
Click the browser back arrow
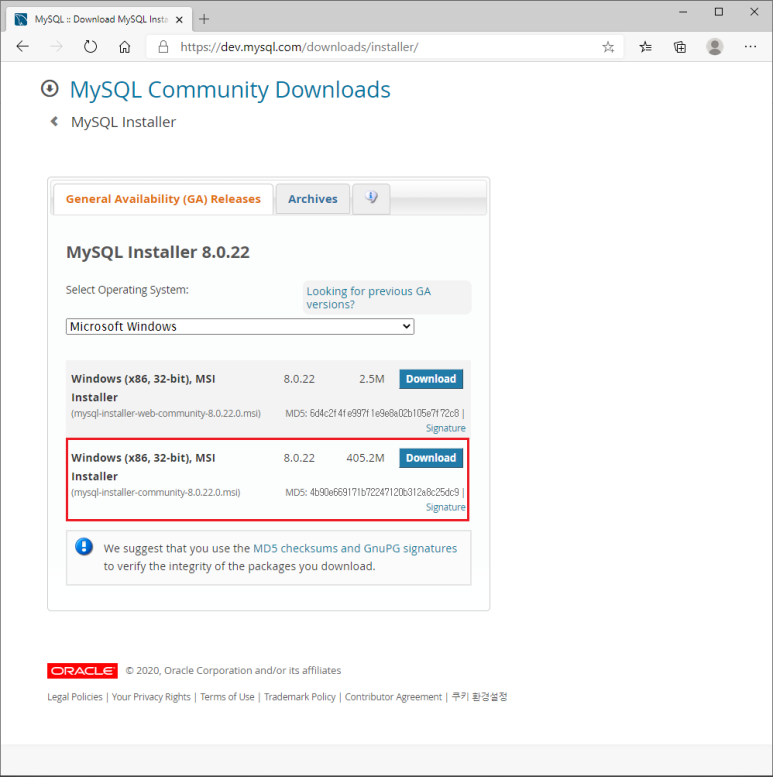(23, 47)
